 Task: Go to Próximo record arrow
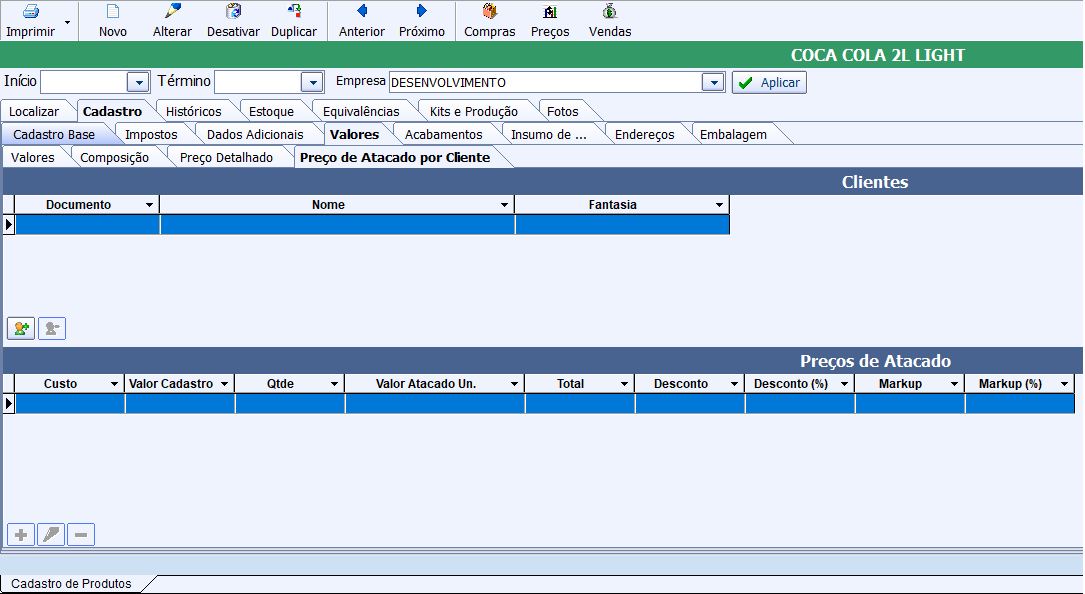tap(422, 12)
